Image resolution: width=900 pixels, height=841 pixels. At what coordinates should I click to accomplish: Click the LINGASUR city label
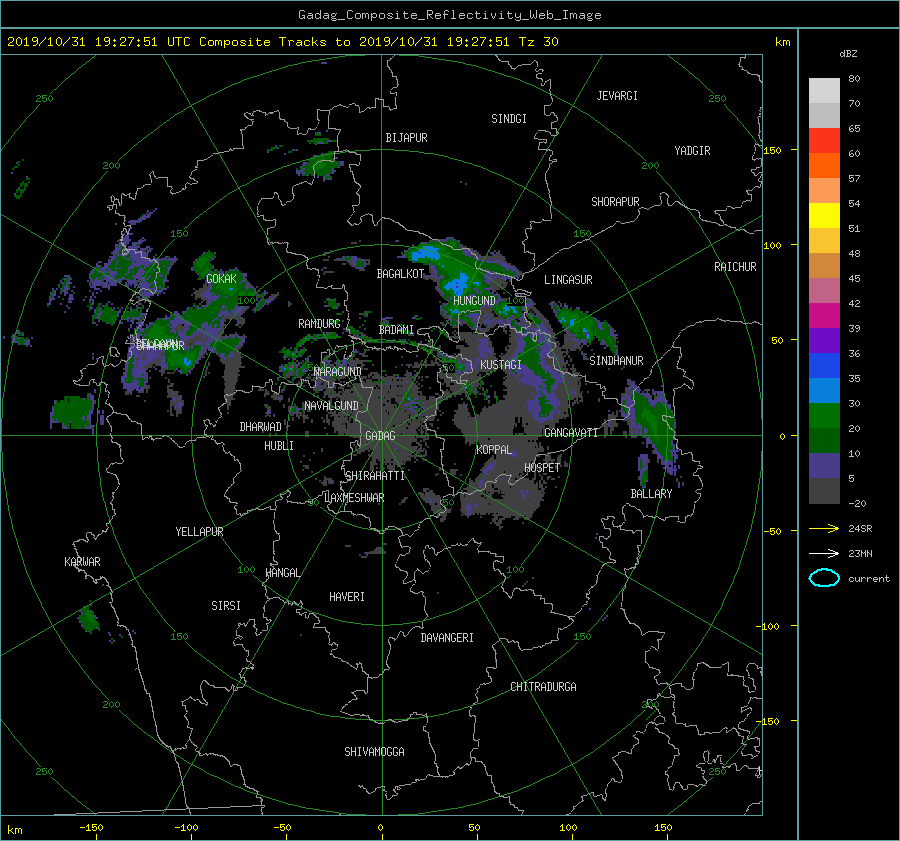tap(568, 280)
